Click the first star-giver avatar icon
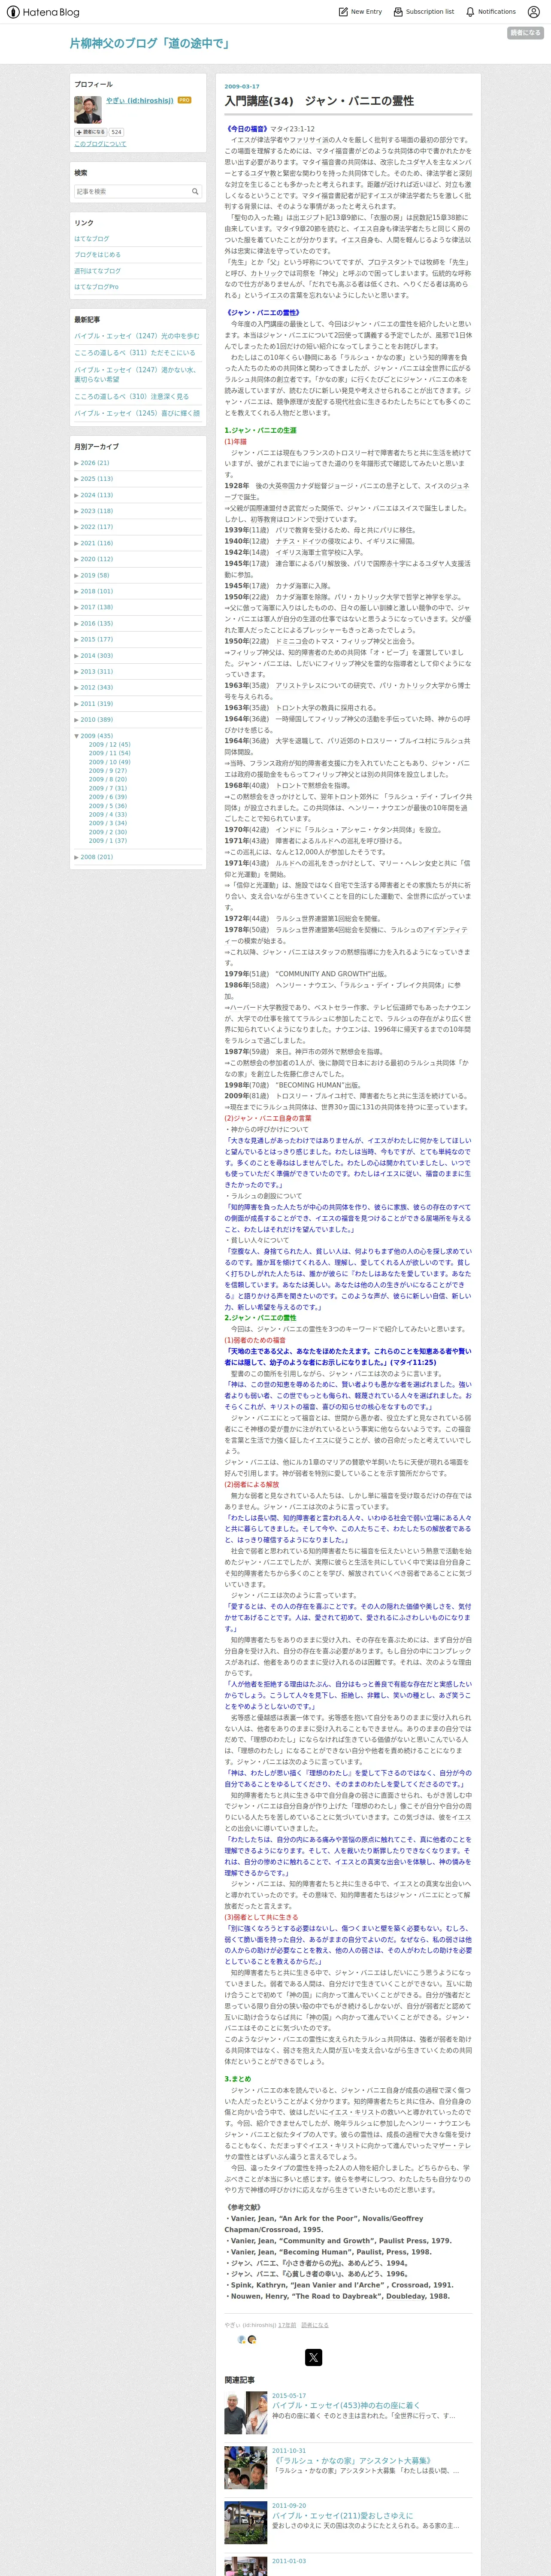 click(241, 2339)
